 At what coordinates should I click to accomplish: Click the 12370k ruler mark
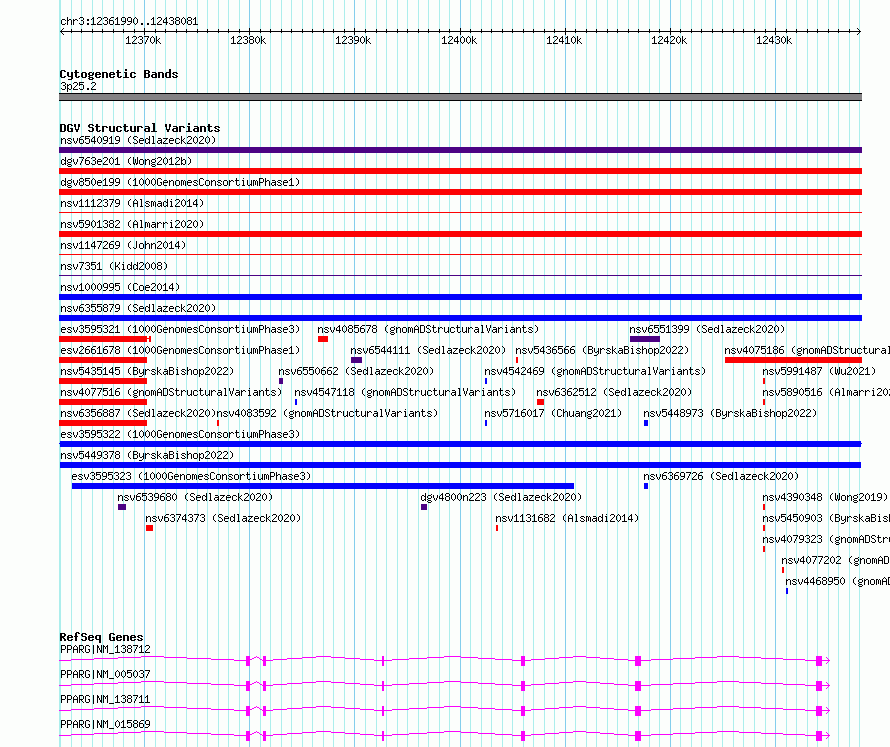pos(143,40)
